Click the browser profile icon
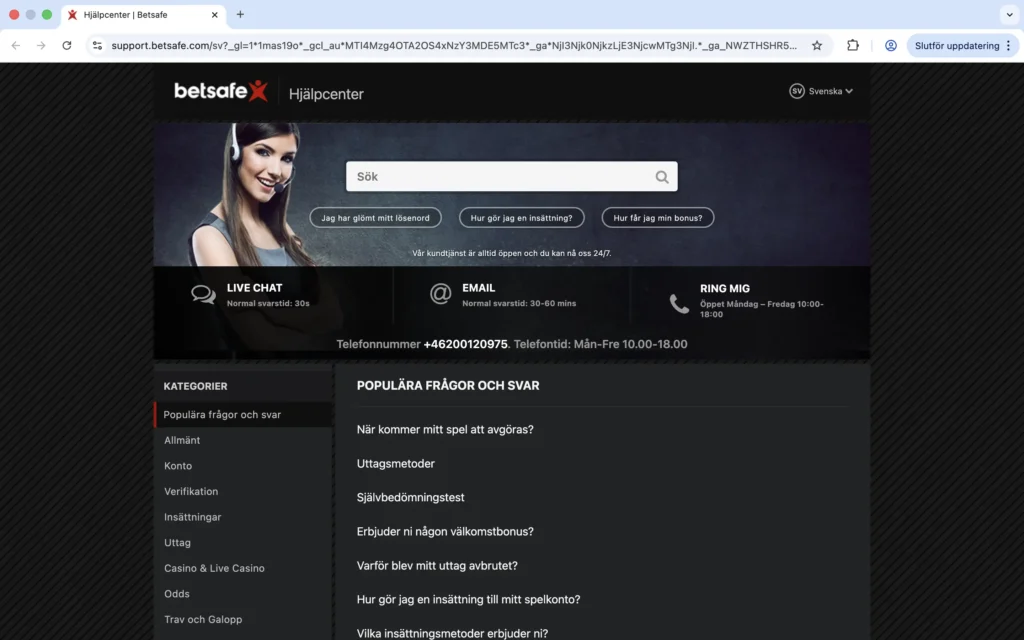 click(x=890, y=45)
